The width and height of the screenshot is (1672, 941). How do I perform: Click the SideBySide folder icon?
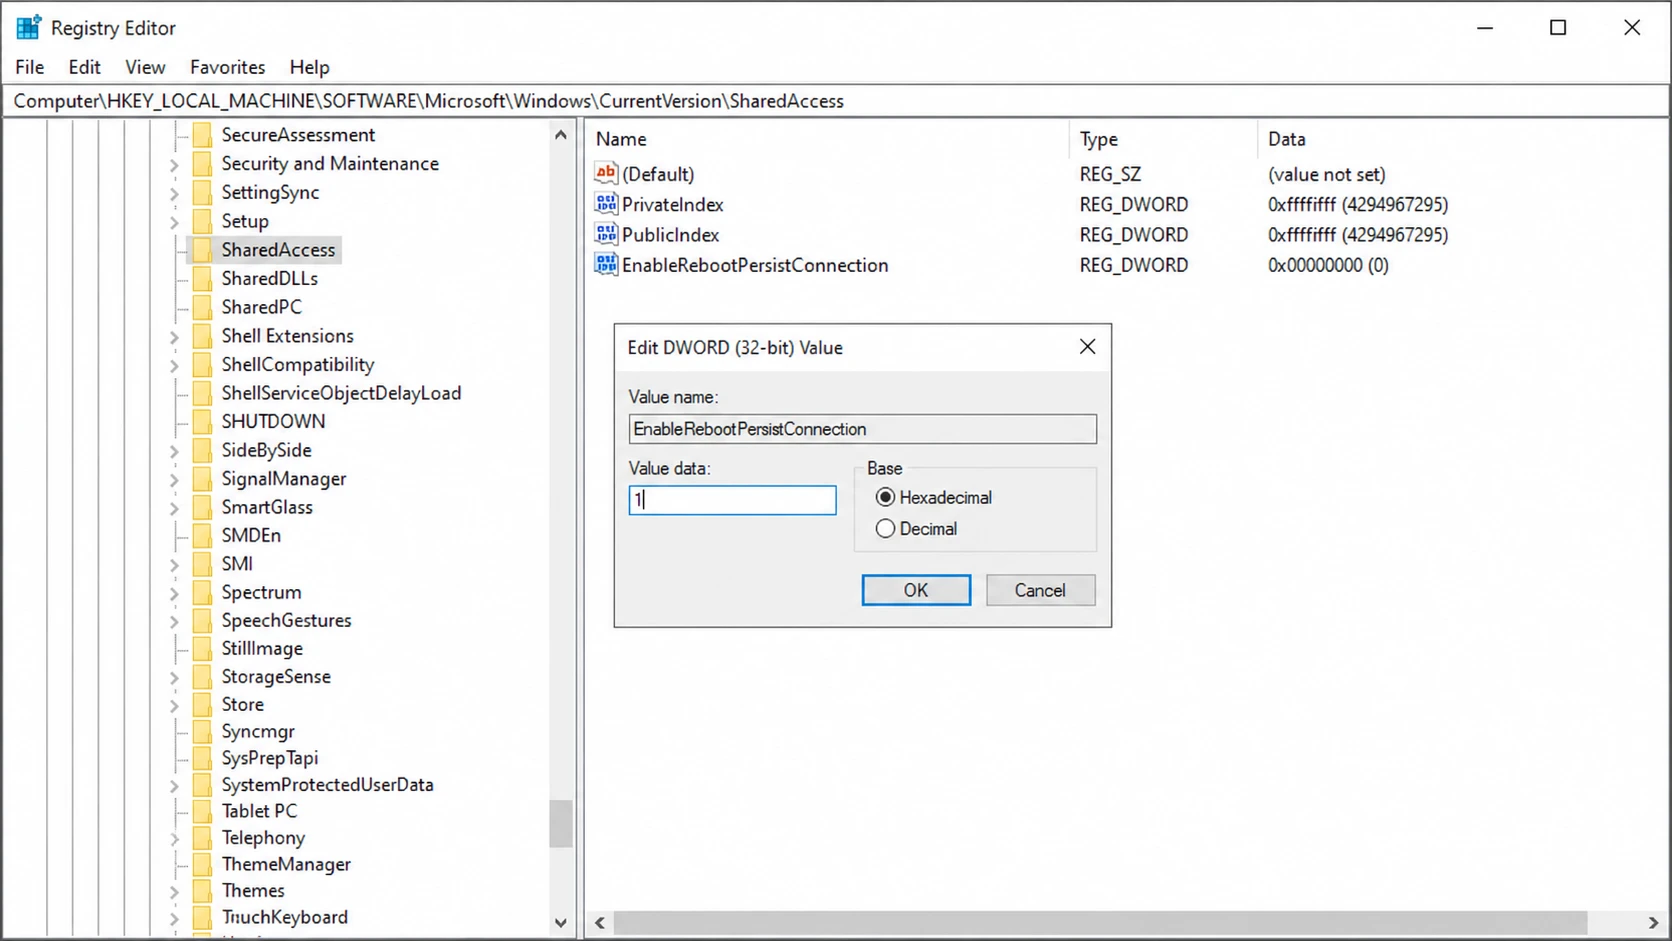(x=202, y=450)
